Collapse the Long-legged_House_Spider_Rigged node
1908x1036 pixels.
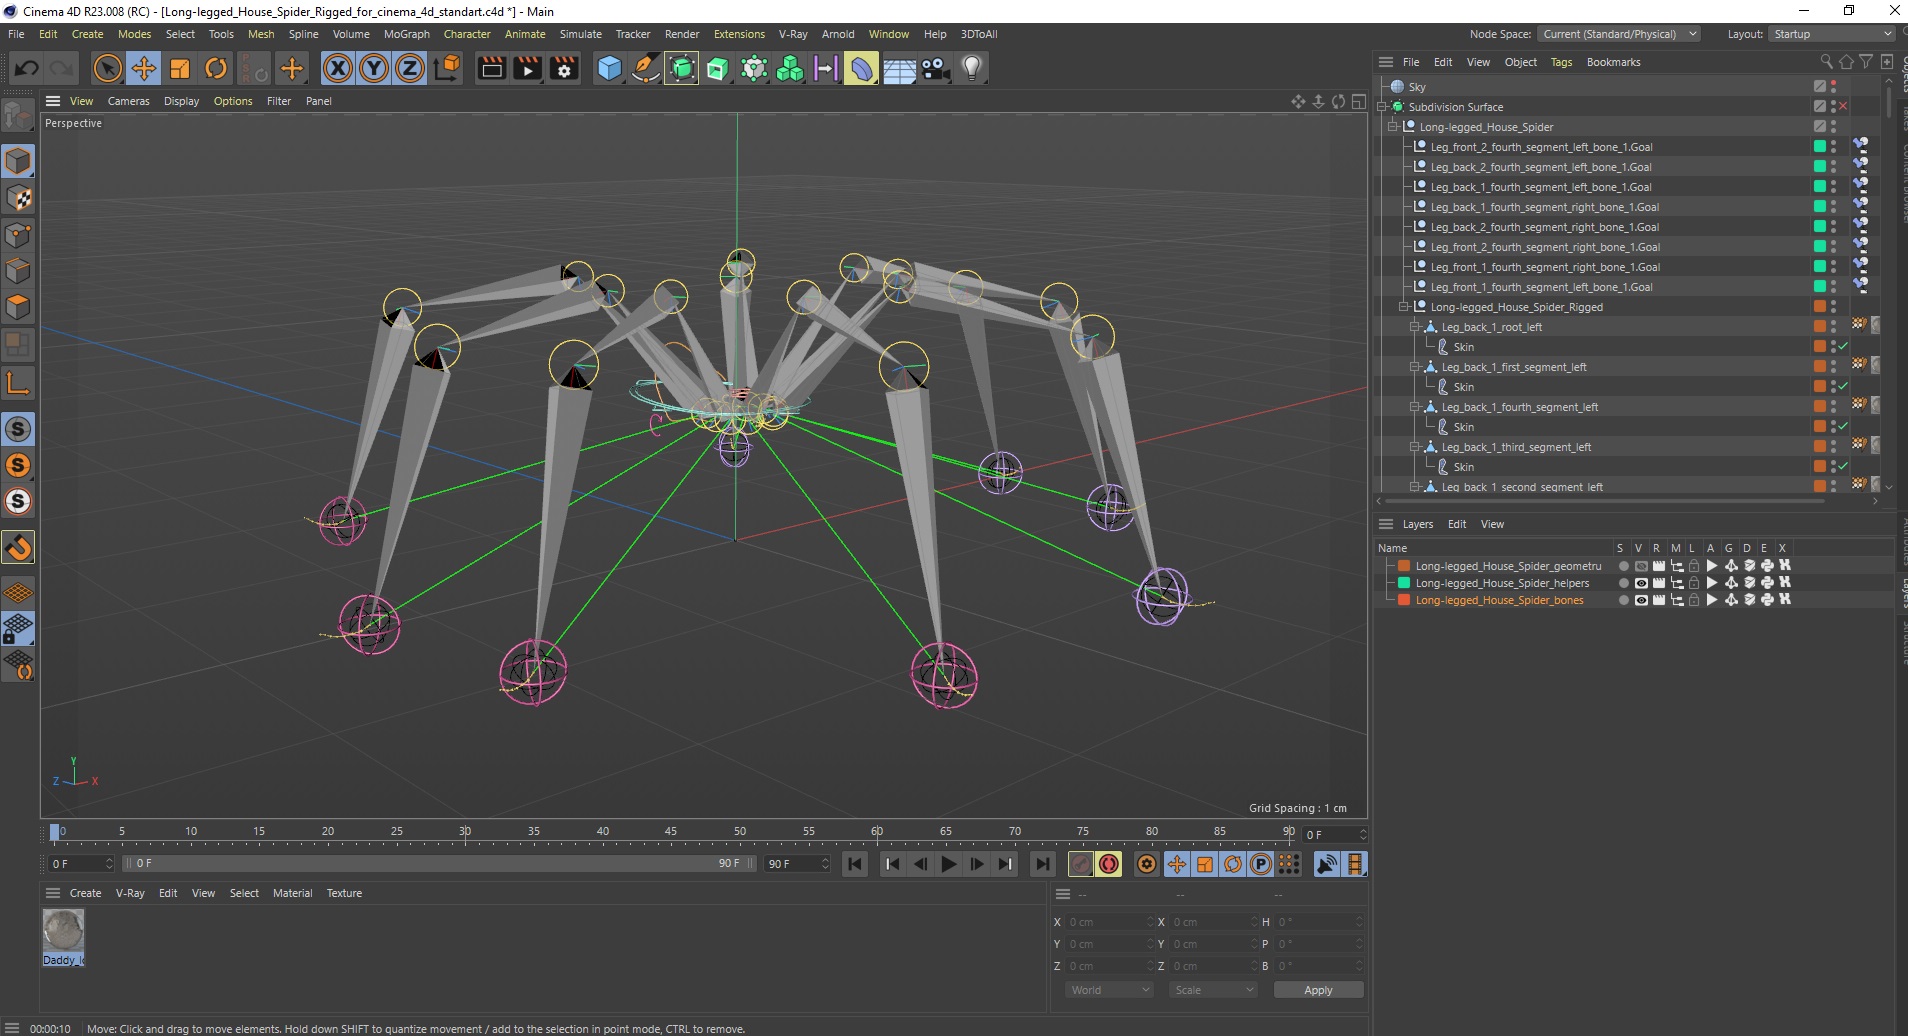[x=1404, y=307]
